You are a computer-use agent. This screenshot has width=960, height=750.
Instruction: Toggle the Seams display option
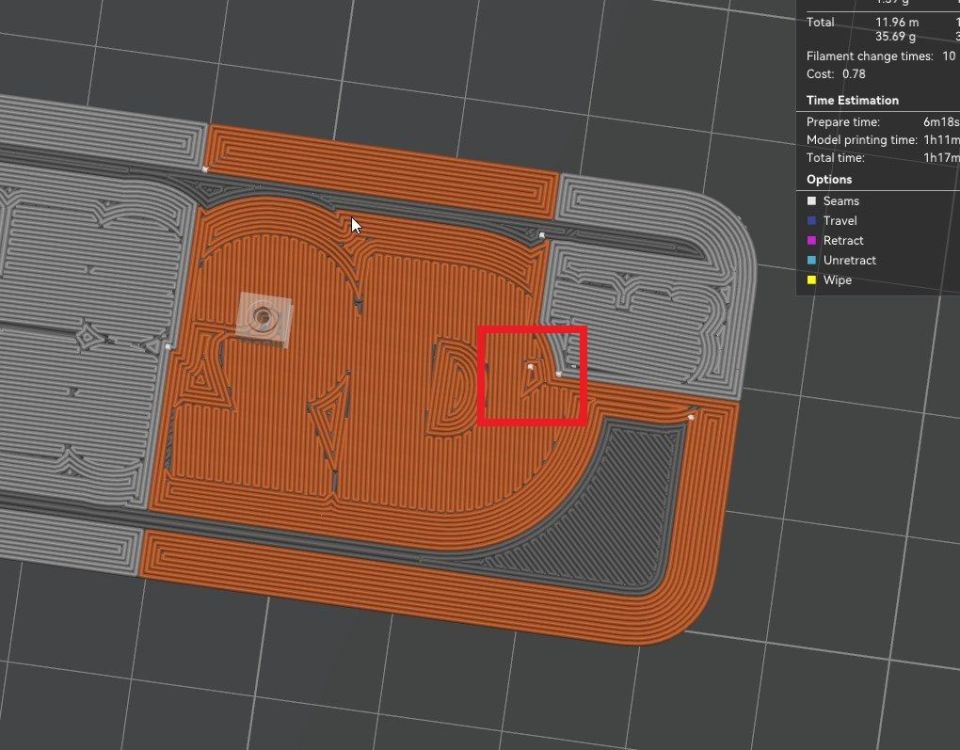point(812,201)
